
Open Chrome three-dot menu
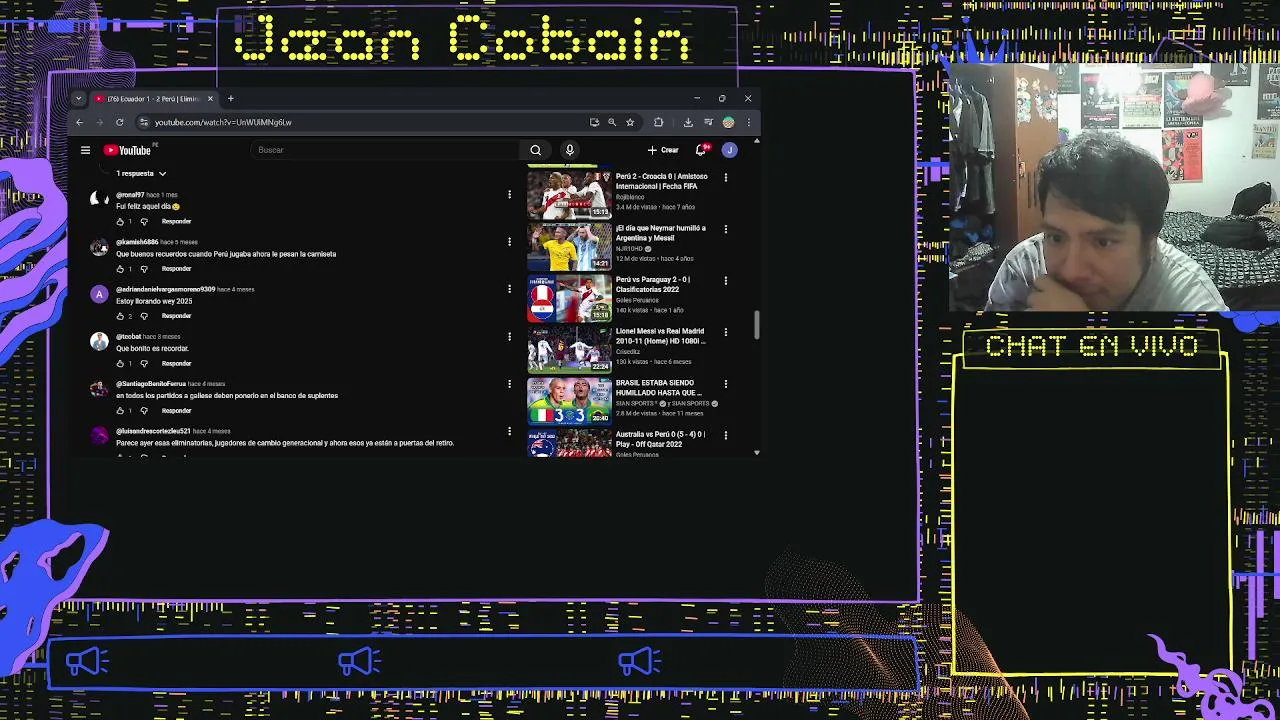click(x=748, y=122)
